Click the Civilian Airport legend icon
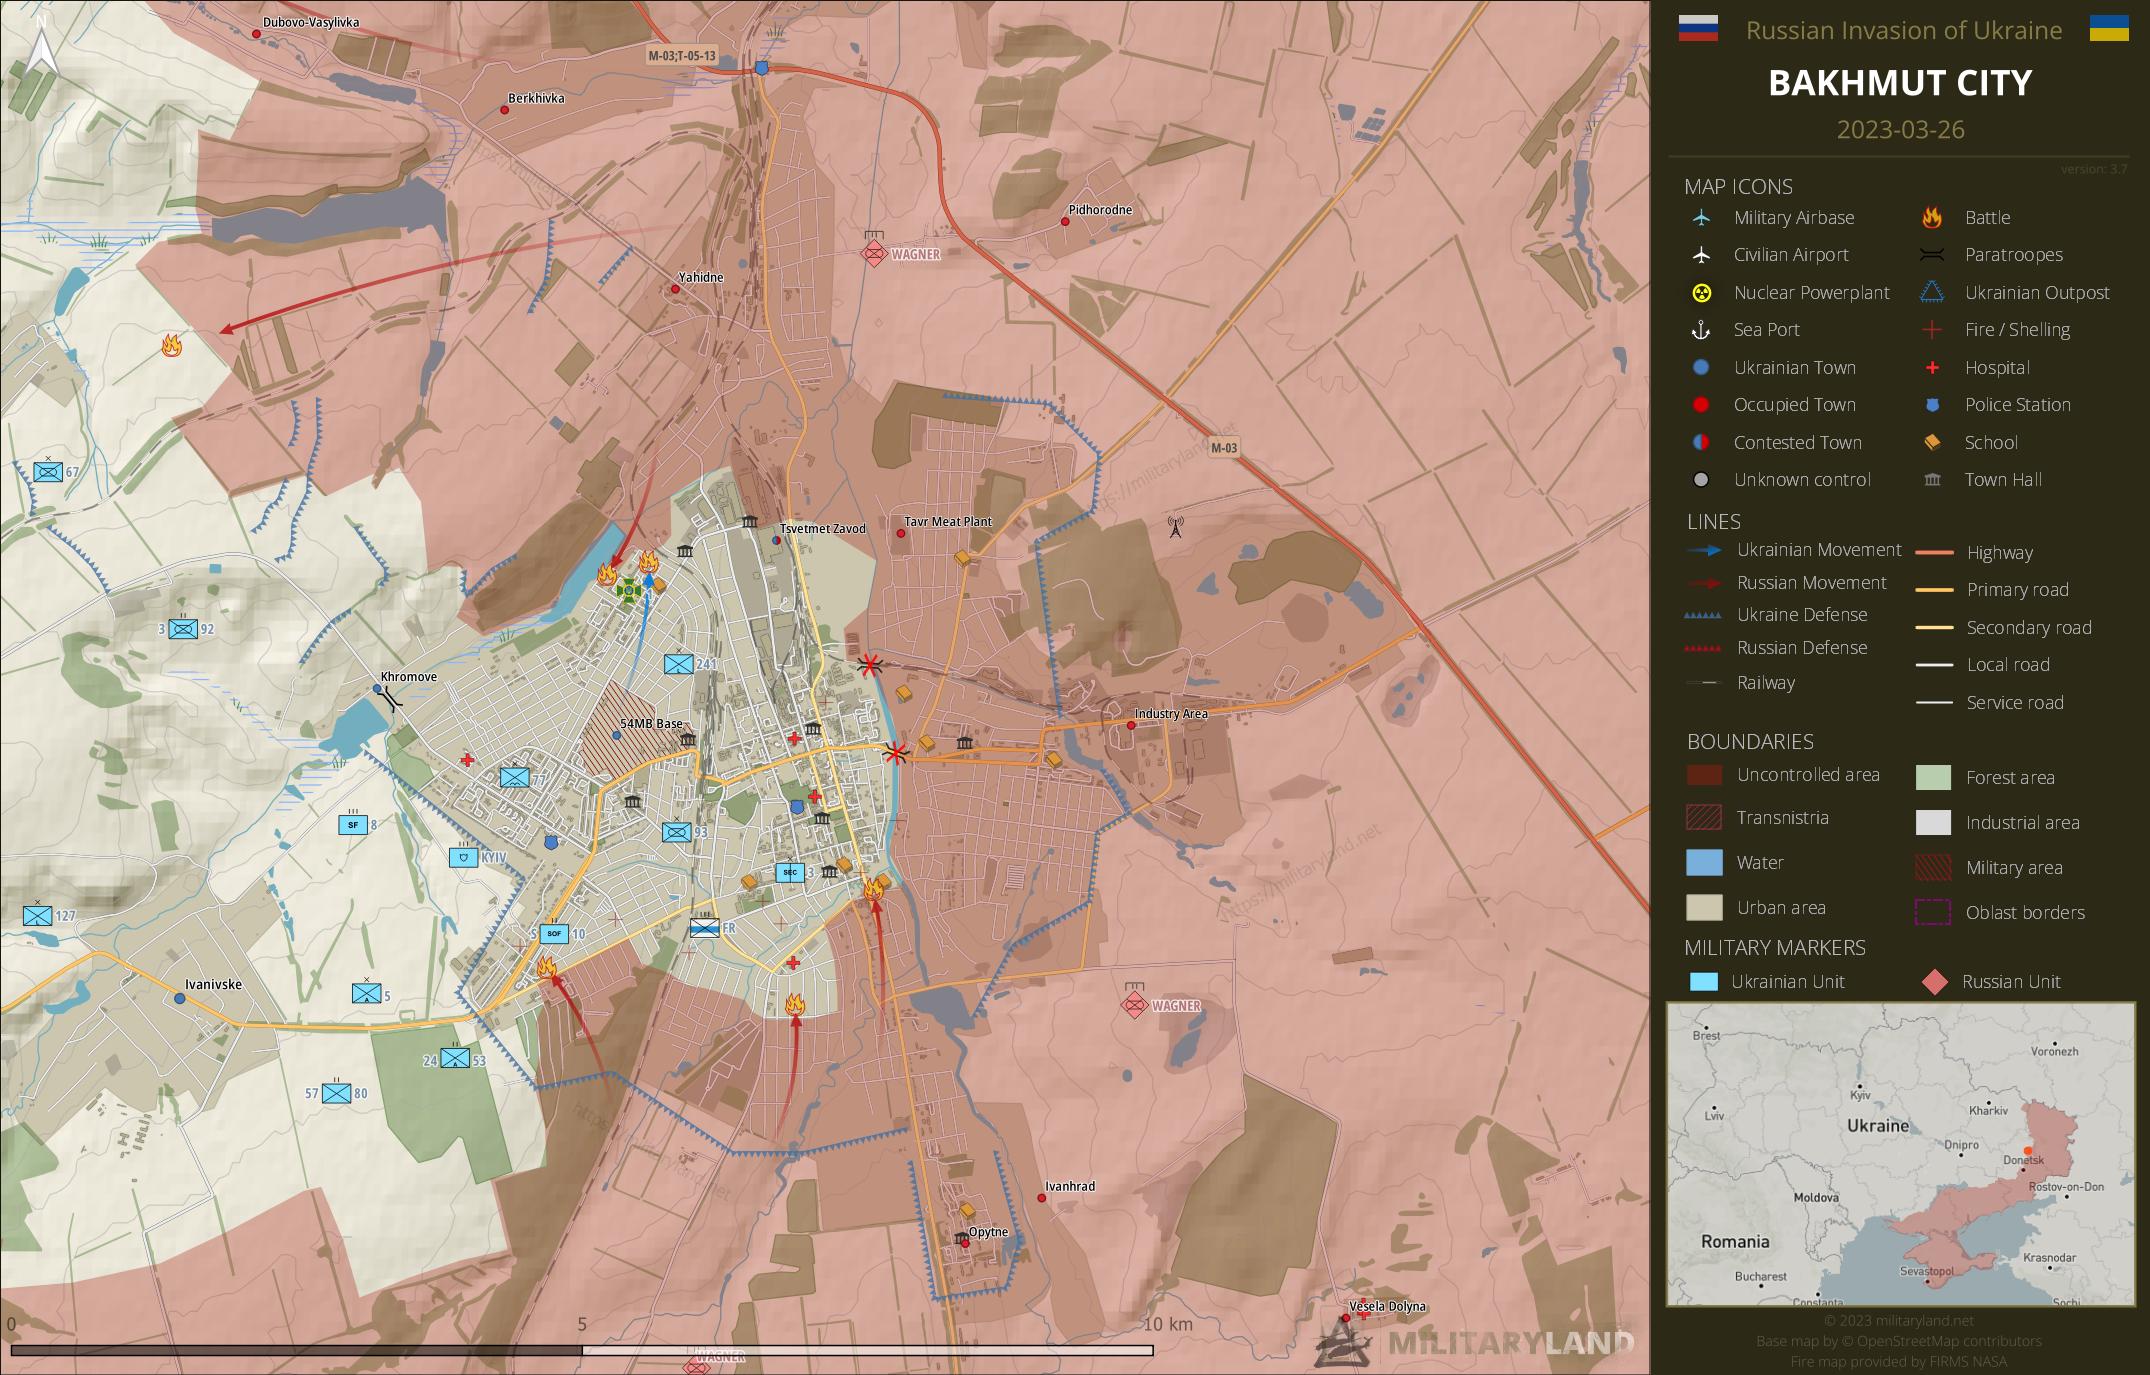Image resolution: width=2150 pixels, height=1375 pixels. [x=1701, y=255]
